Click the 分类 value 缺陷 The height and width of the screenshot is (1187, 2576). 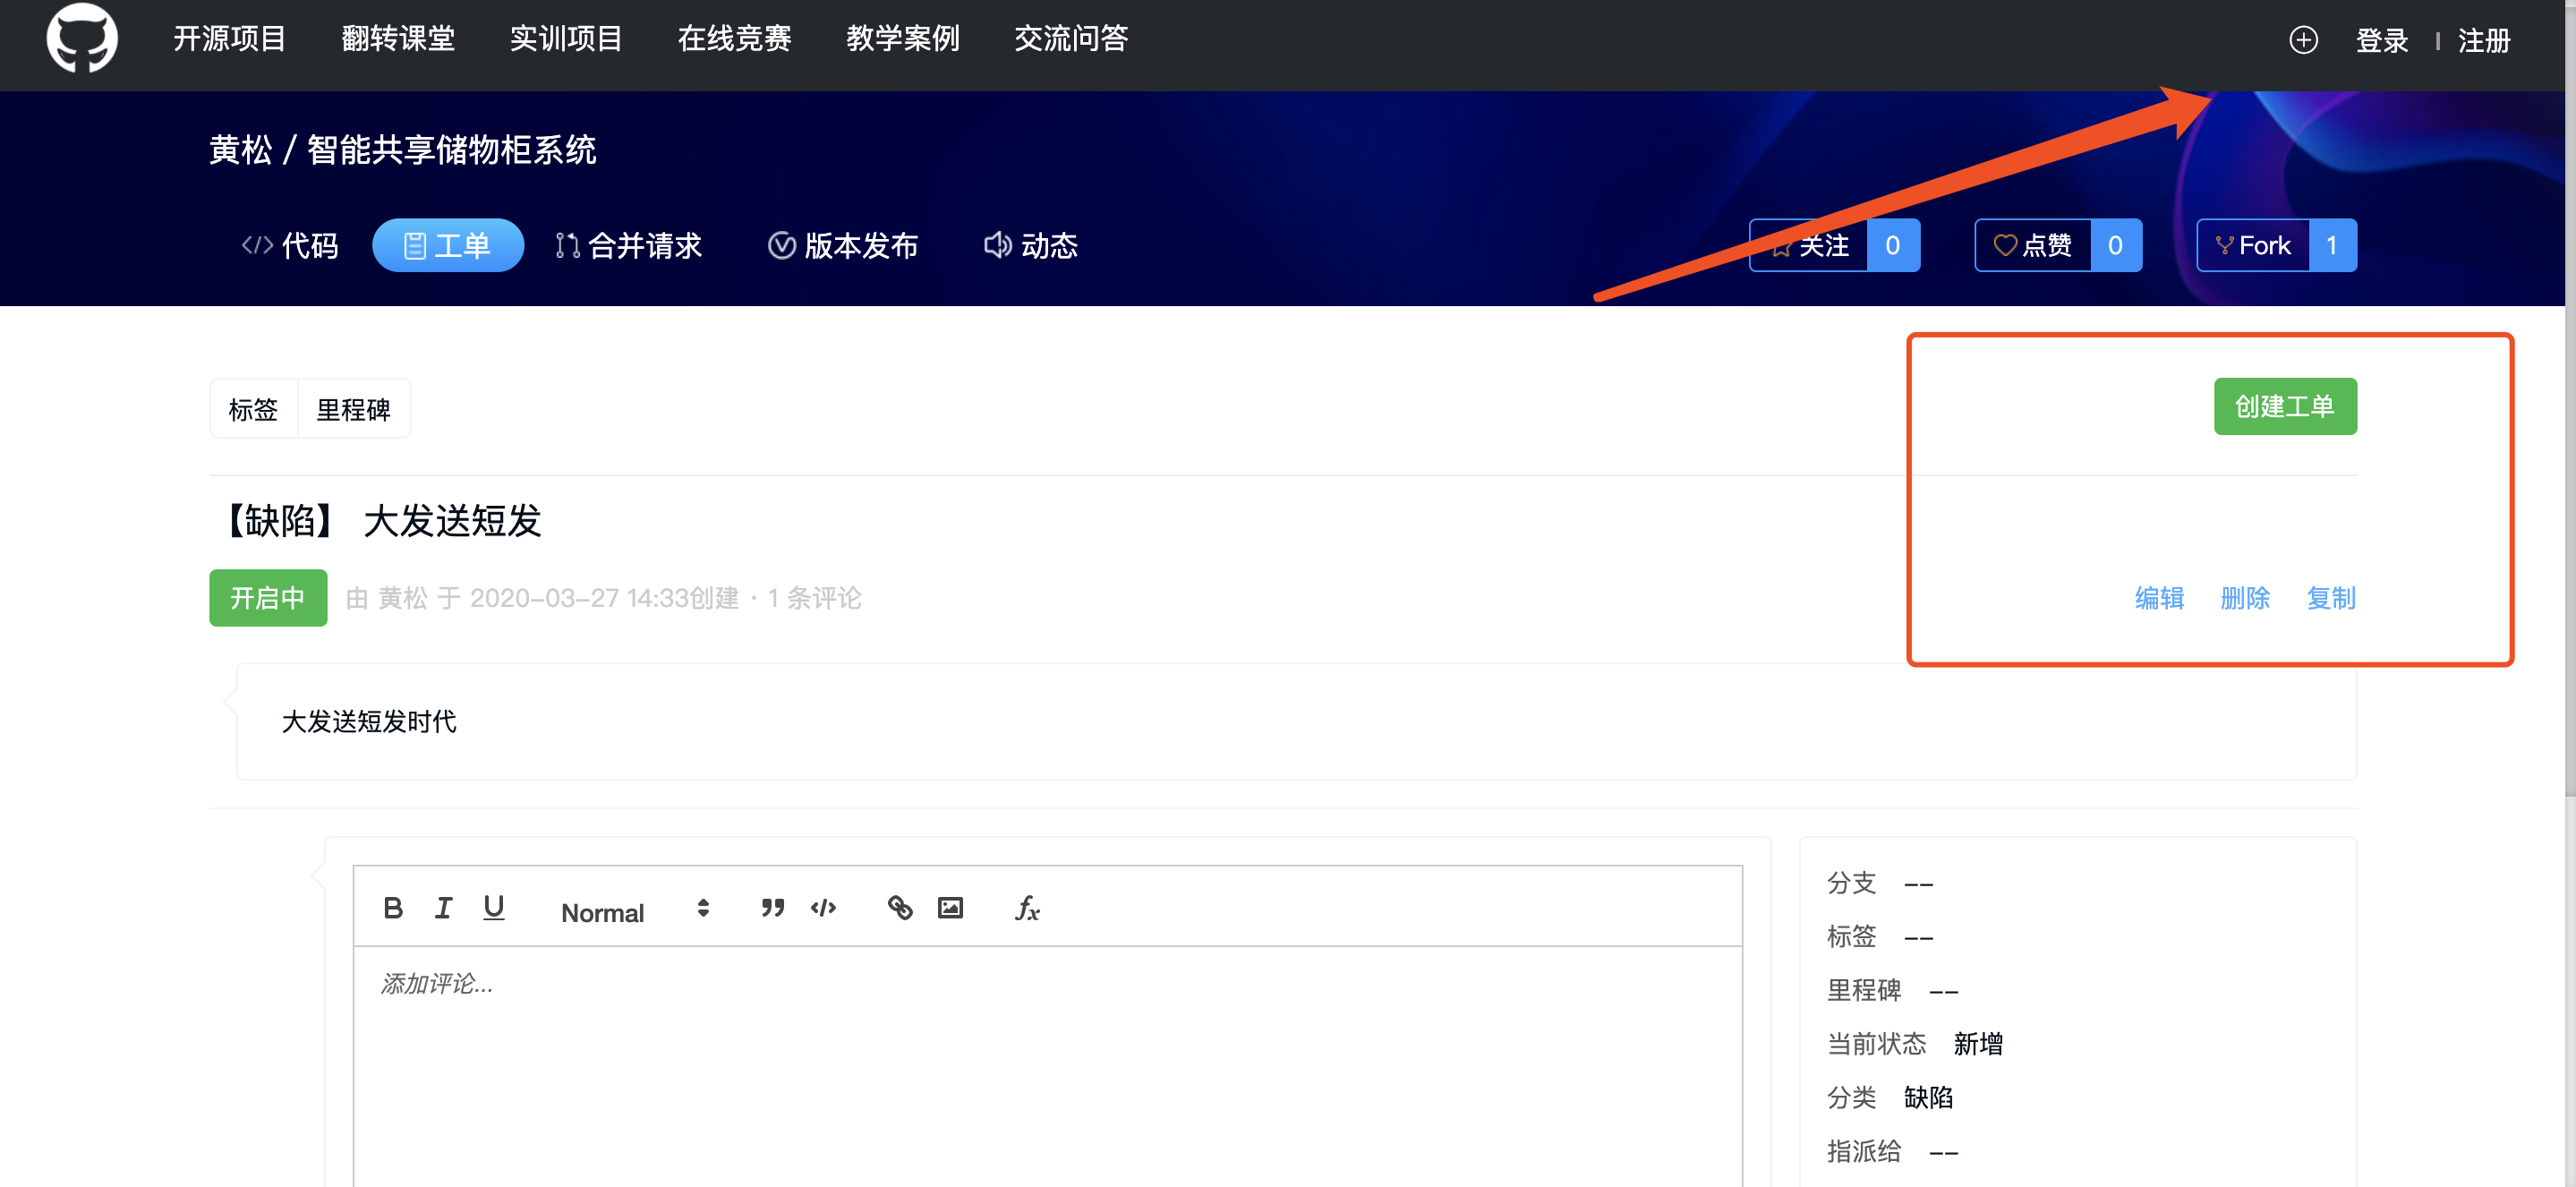click(x=1928, y=1098)
